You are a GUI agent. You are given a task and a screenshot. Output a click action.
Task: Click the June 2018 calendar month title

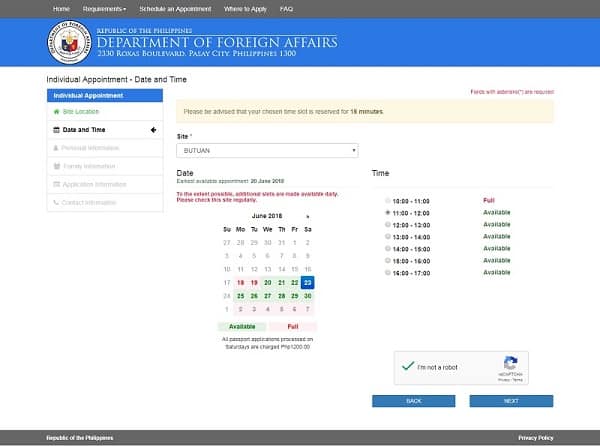click(267, 216)
